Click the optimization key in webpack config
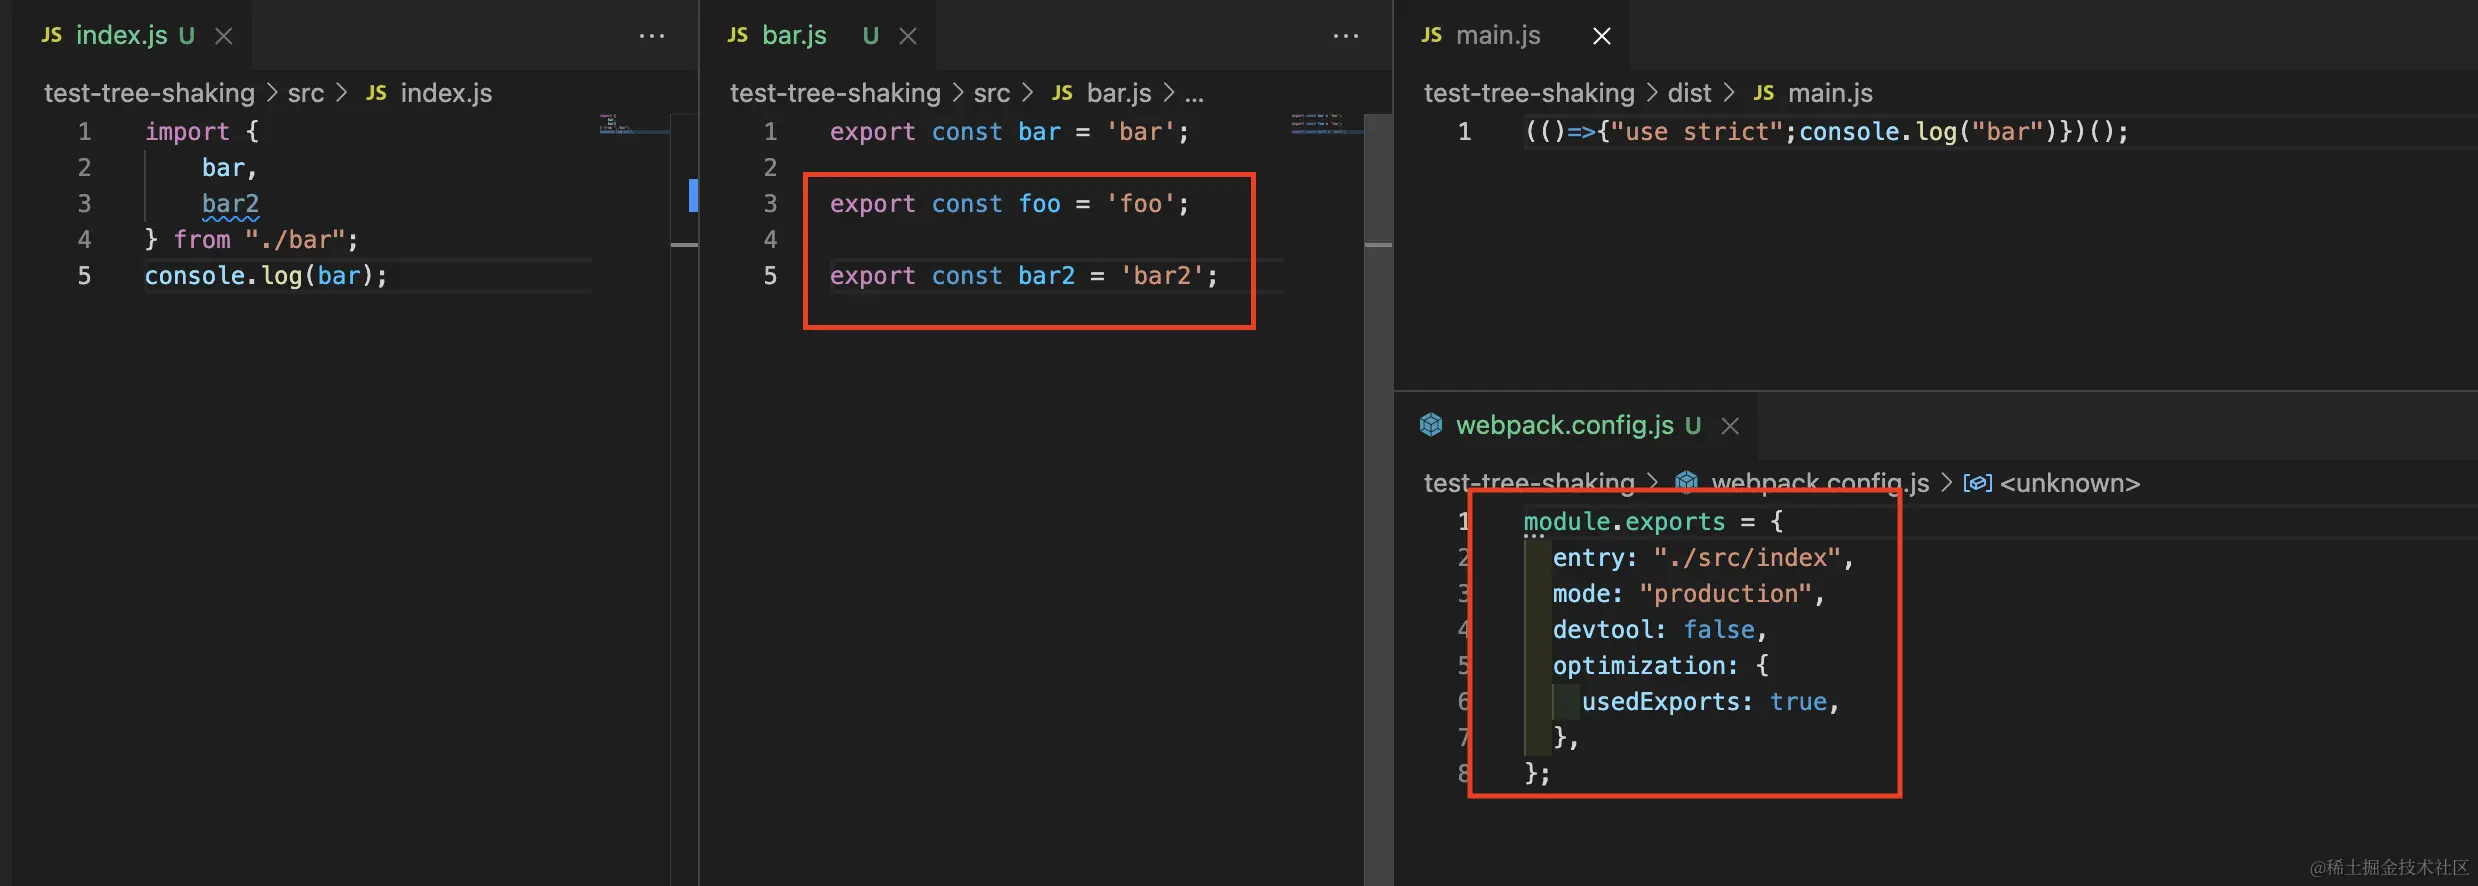 pyautogui.click(x=1639, y=666)
